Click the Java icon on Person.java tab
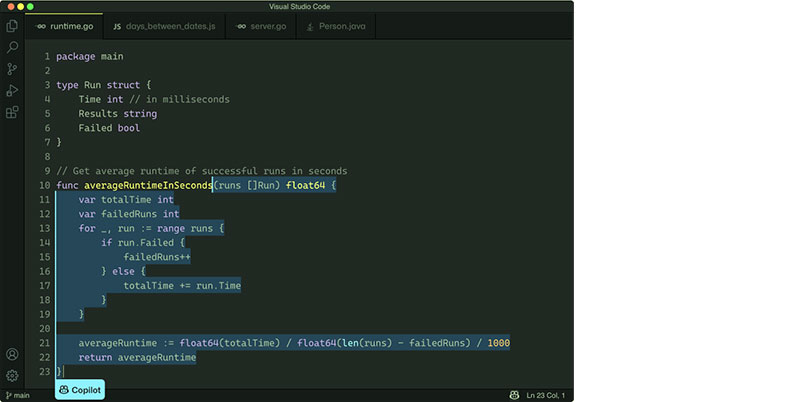The width and height of the screenshot is (800, 402). (x=310, y=27)
